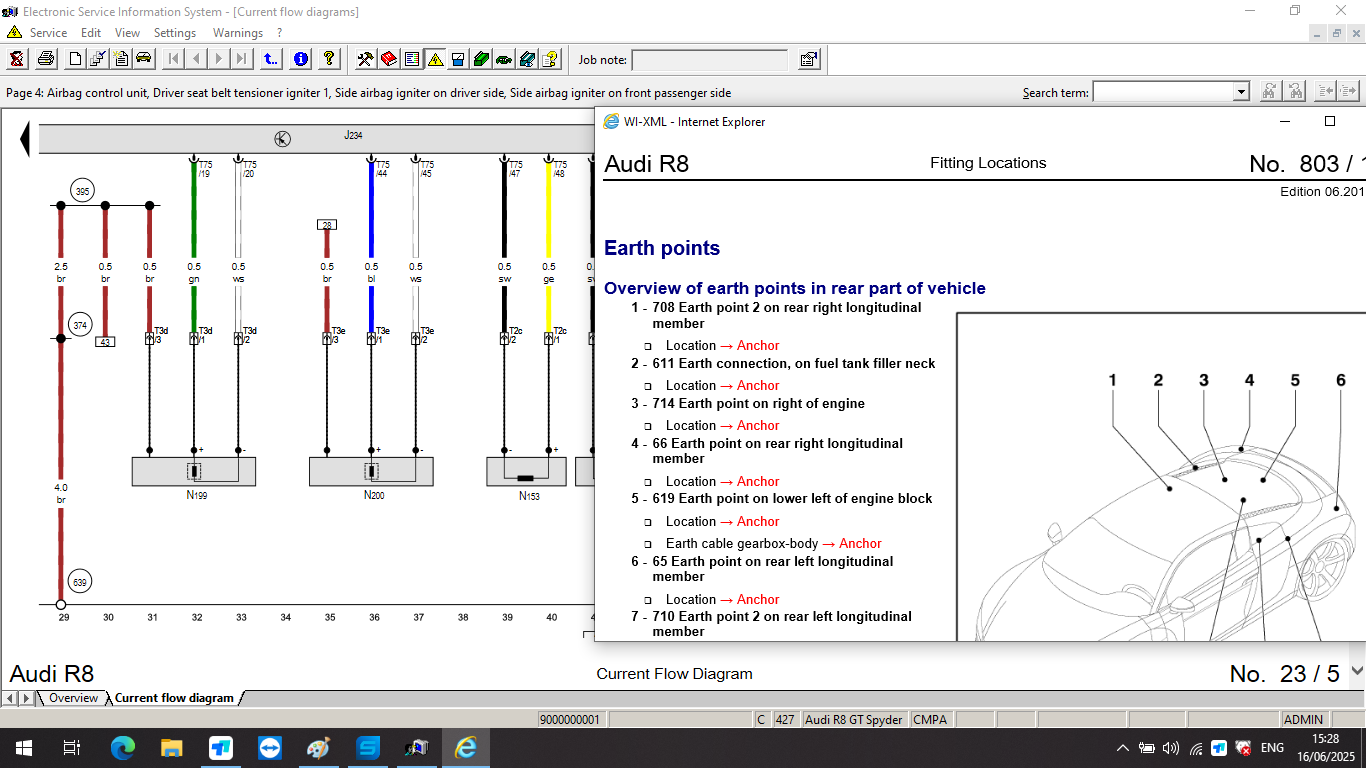
Task: Click the Print icon in the toolbar
Action: (x=47, y=59)
